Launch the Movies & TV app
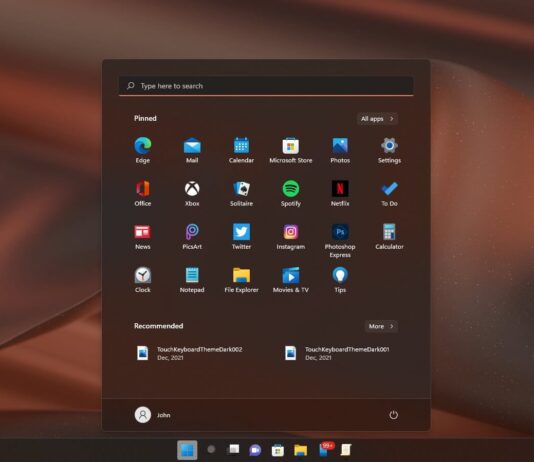The width and height of the screenshot is (534, 462). coord(290,280)
